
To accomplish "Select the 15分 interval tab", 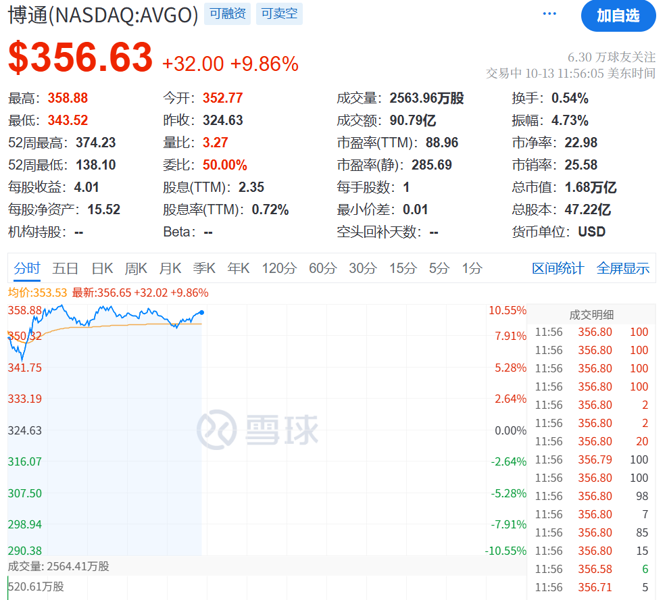I will [403, 268].
